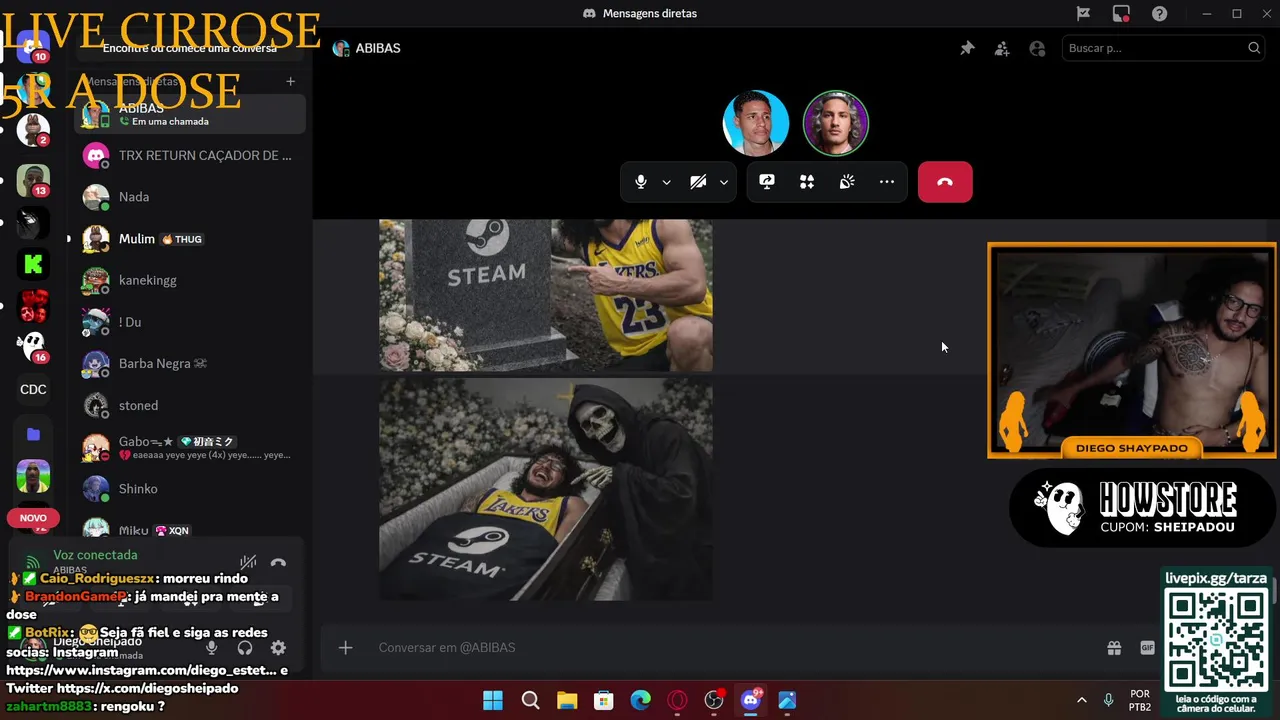Show hidden system tray icons
1280x720 pixels.
pyautogui.click(x=1081, y=700)
